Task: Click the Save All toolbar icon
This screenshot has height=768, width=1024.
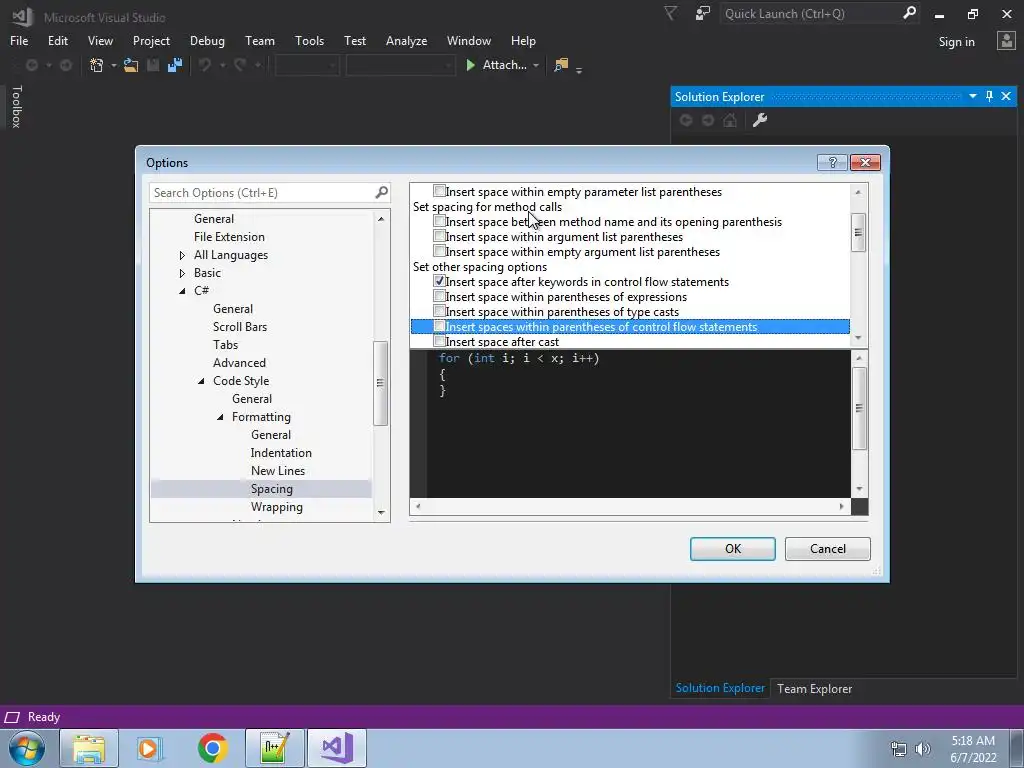Action: coord(175,65)
